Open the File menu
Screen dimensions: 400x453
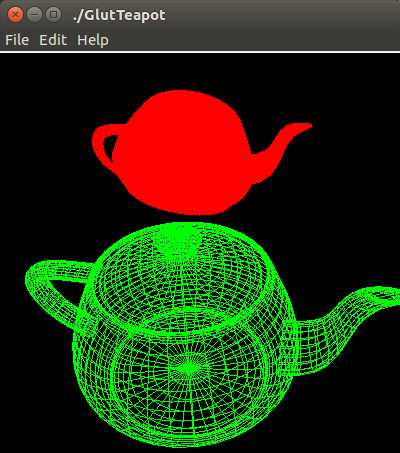coord(17,40)
